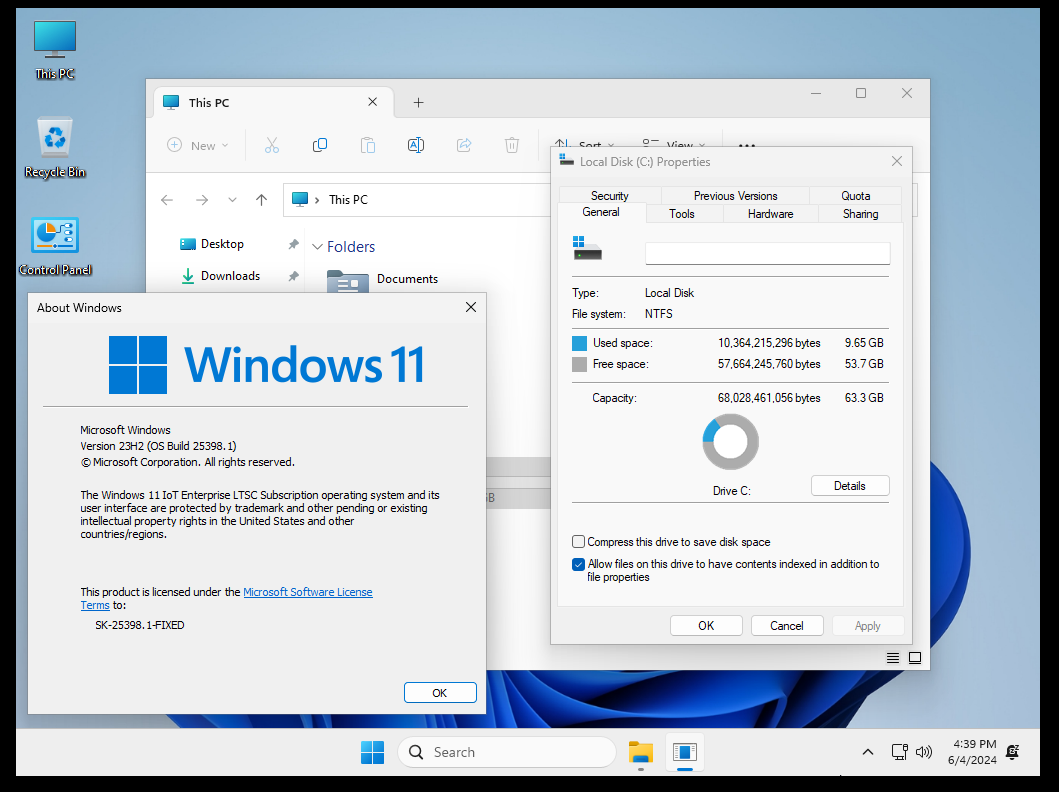Open the Terms link in About Windows
This screenshot has width=1059, height=792.
tap(95, 605)
